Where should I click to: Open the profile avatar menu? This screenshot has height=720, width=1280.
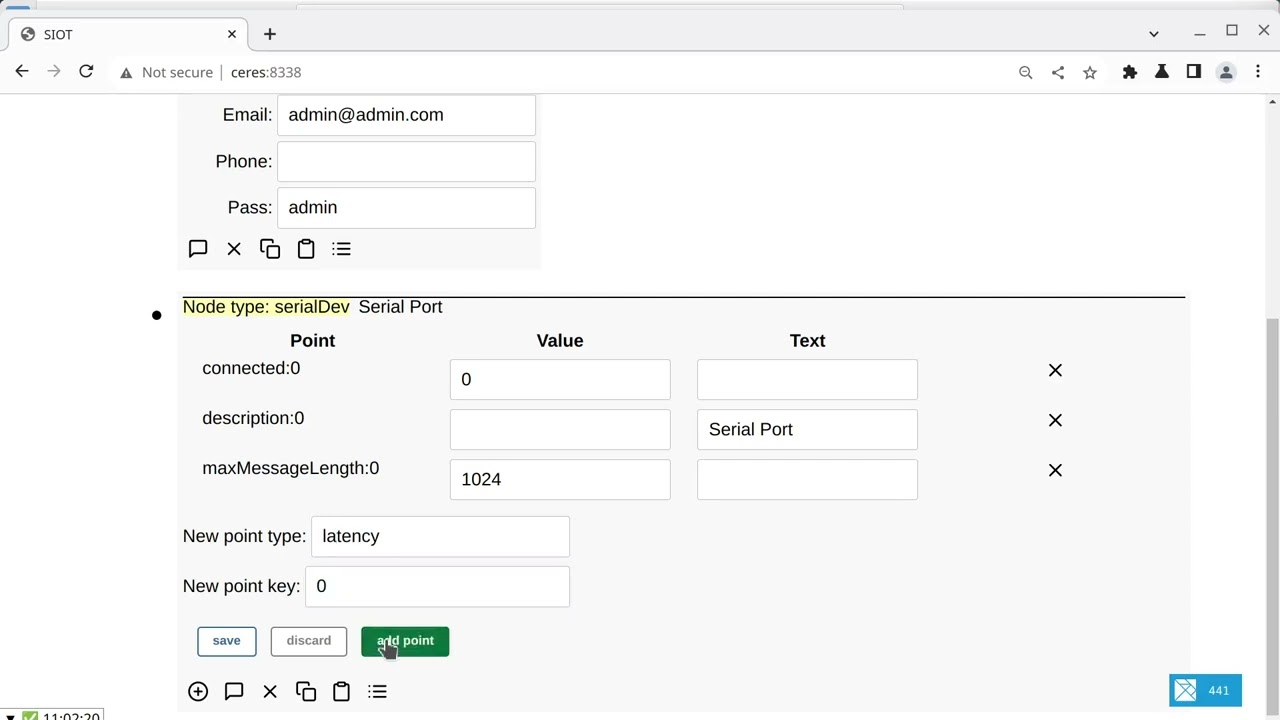pyautogui.click(x=1226, y=72)
